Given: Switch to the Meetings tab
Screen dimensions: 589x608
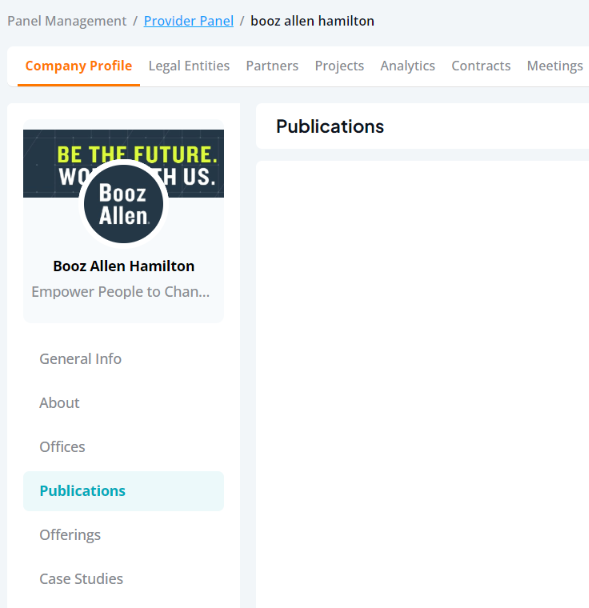Looking at the screenshot, I should pyautogui.click(x=555, y=66).
